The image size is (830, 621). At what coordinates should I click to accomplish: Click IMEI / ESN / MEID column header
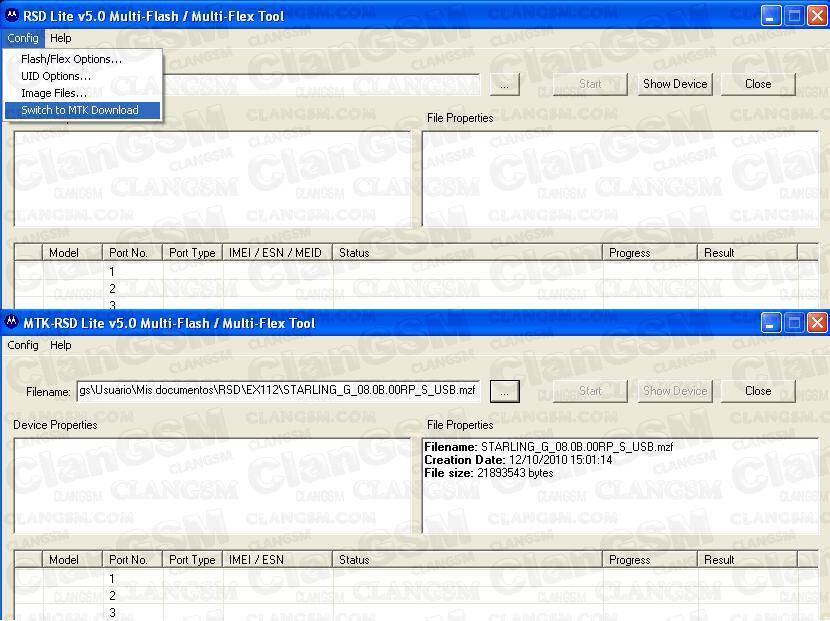click(275, 253)
